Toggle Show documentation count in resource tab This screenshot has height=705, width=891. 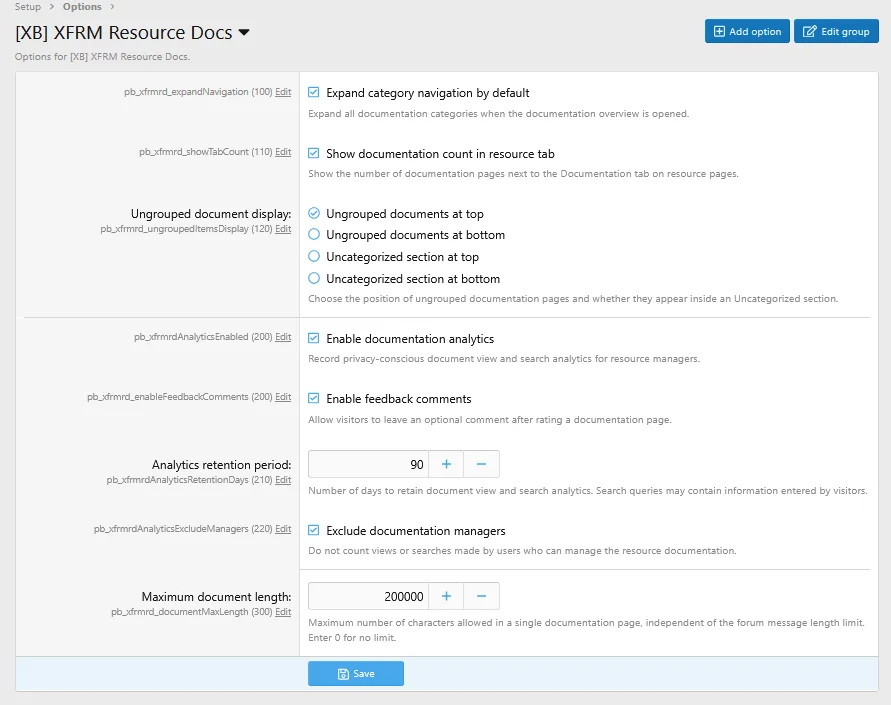tap(314, 153)
